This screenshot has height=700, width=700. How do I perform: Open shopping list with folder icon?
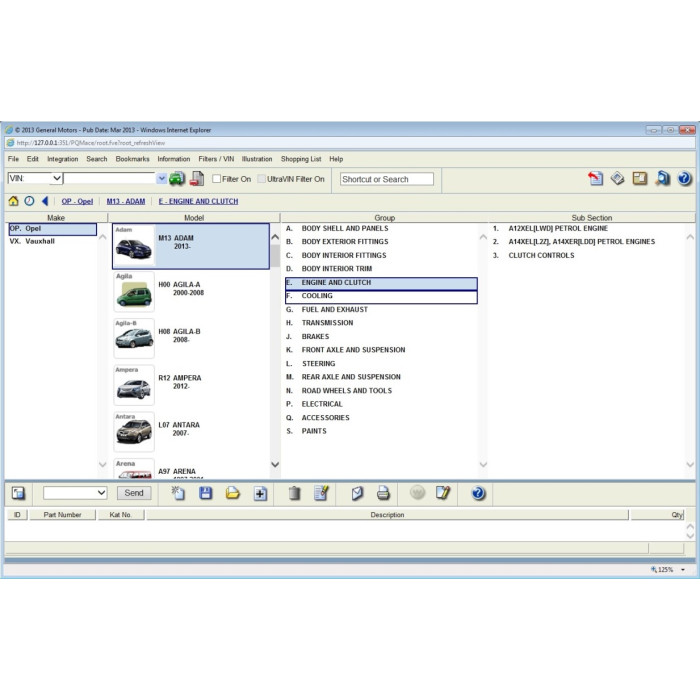[x=233, y=493]
